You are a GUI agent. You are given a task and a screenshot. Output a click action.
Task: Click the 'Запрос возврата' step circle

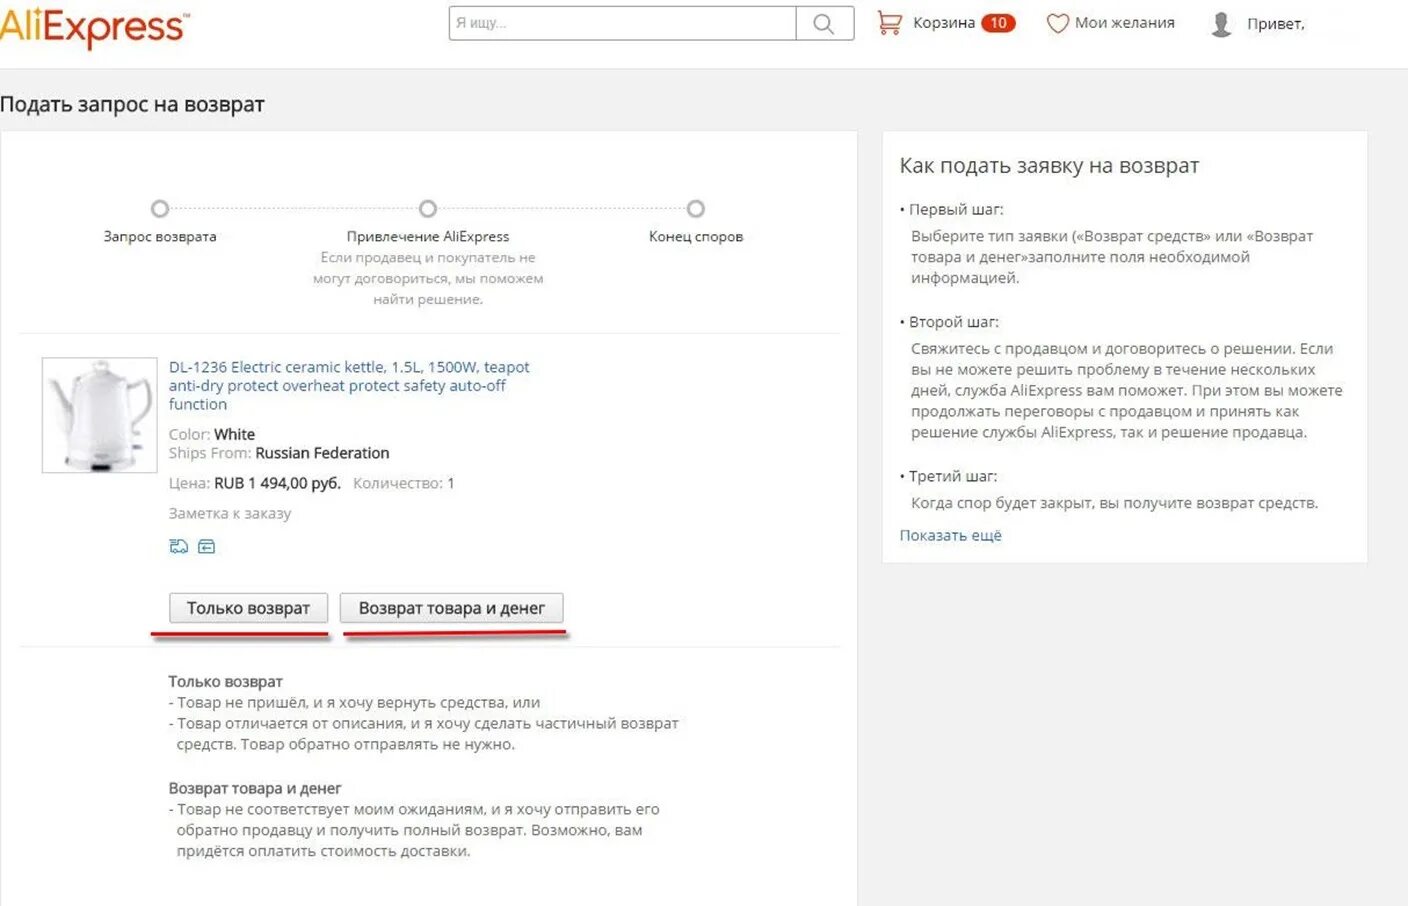[x=160, y=209]
